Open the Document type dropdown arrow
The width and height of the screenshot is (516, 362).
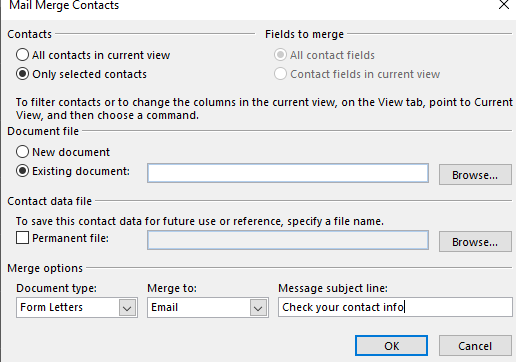click(x=127, y=307)
